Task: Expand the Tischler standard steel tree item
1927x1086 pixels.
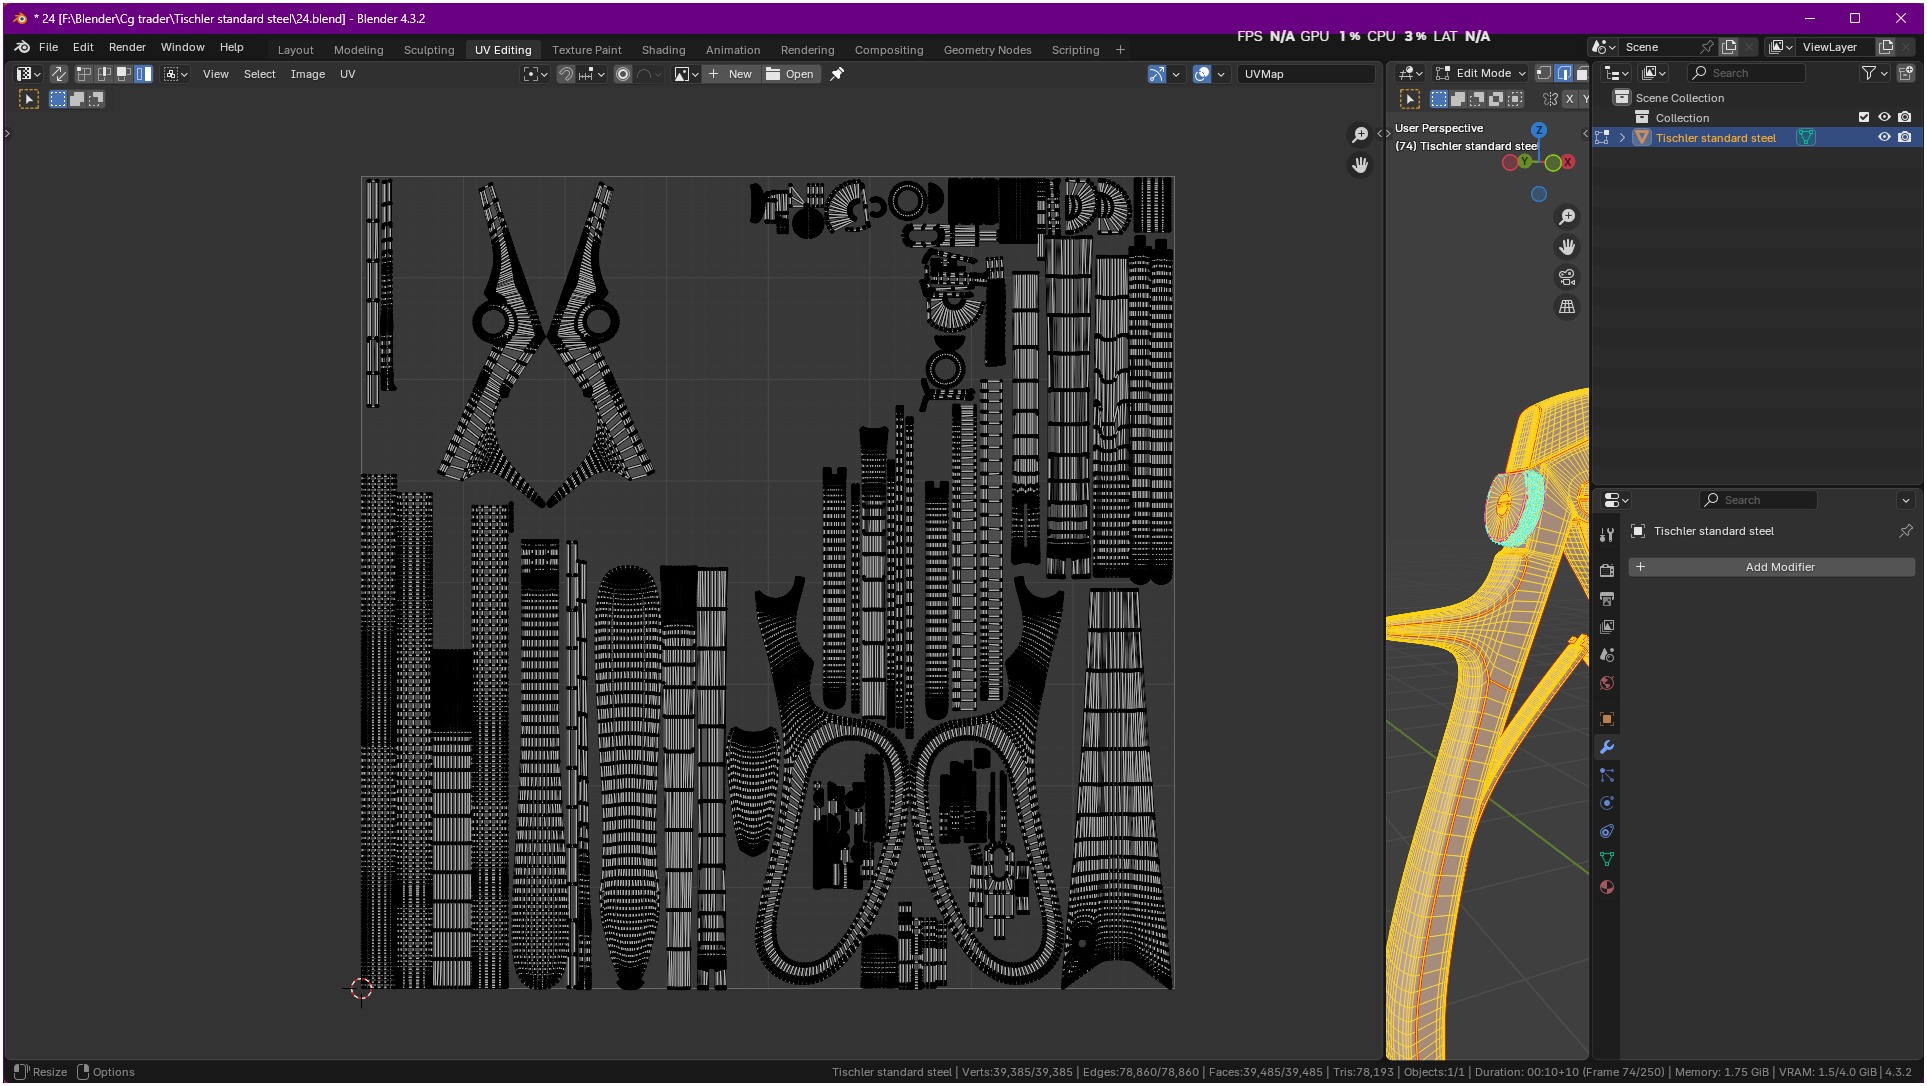Action: click(1622, 138)
